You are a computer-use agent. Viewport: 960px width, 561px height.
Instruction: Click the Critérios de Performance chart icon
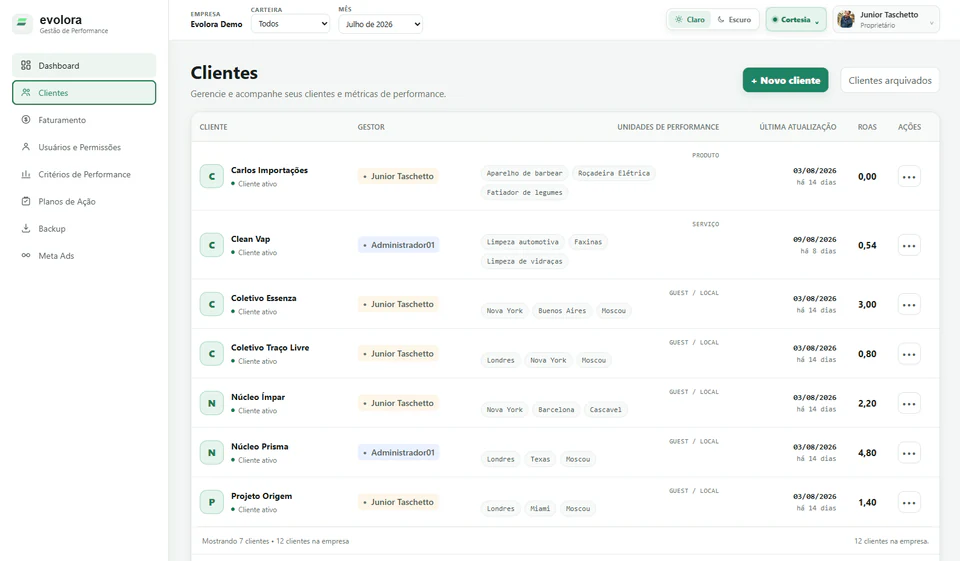(x=26, y=175)
